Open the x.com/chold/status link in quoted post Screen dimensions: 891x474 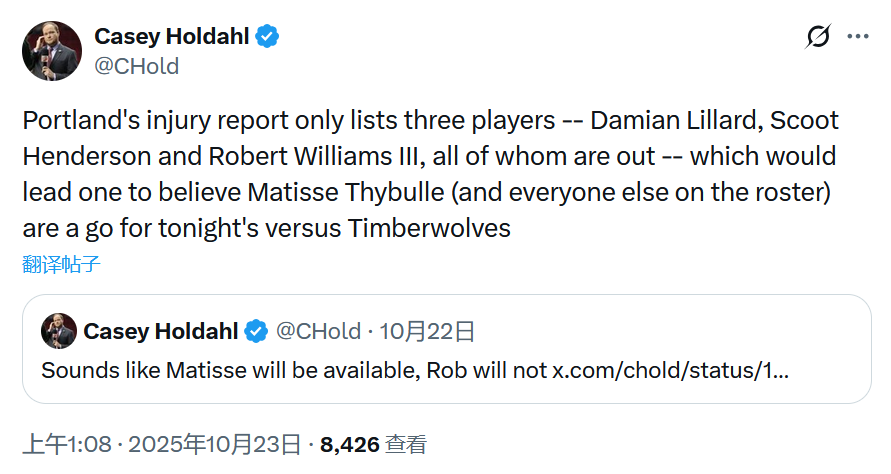tap(670, 369)
